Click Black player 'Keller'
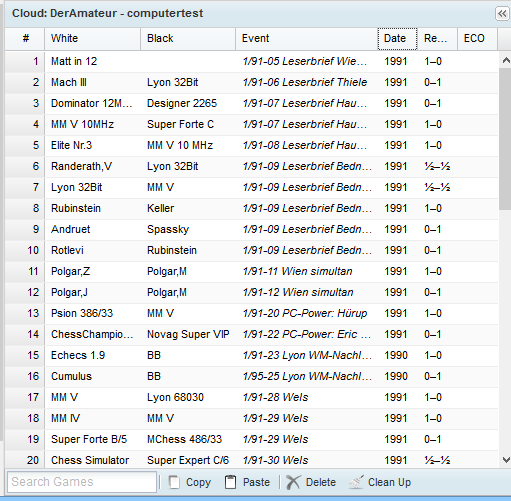 point(161,208)
